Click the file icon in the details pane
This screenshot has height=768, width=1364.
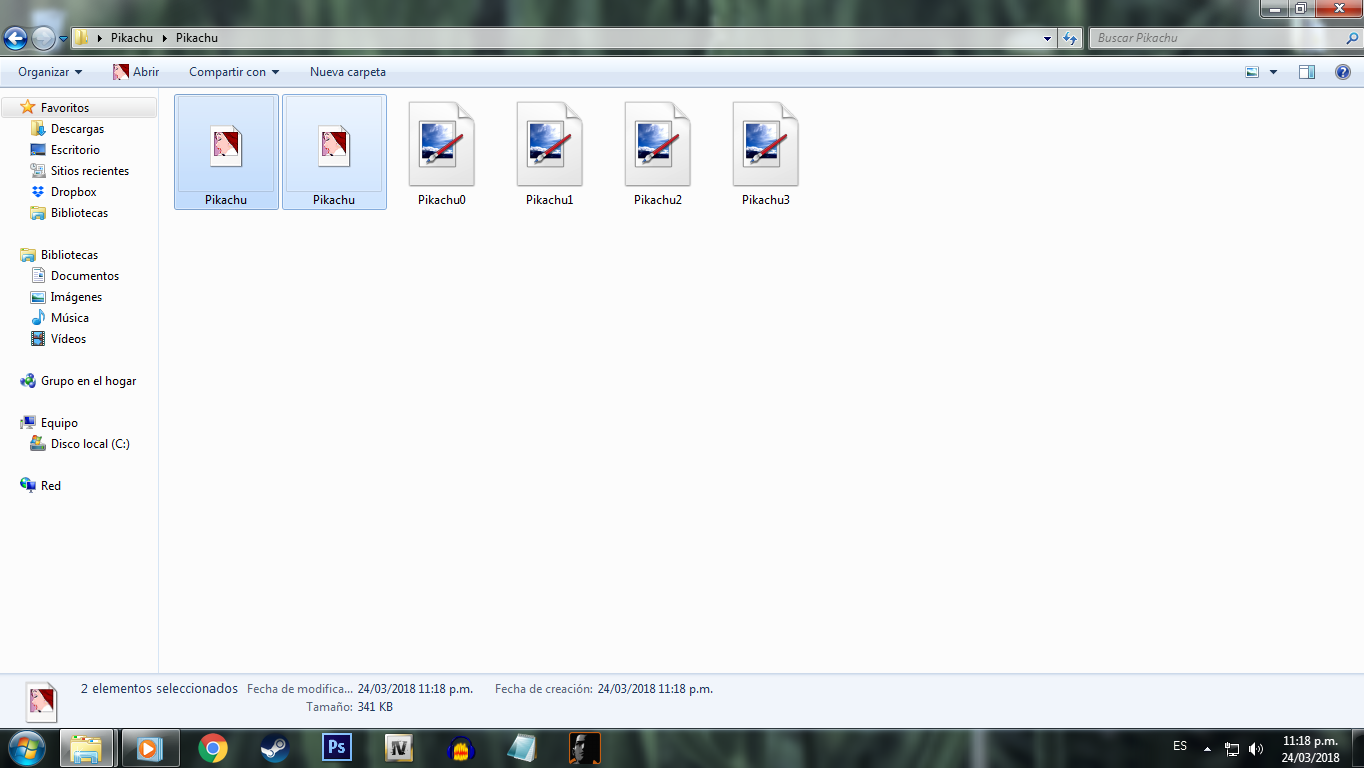pos(42,701)
